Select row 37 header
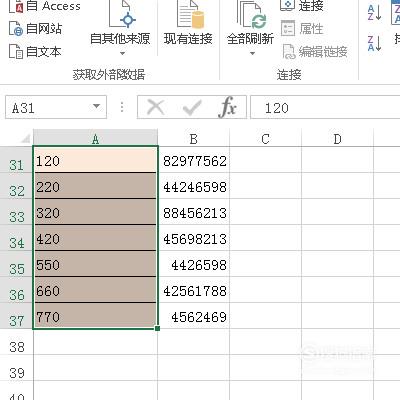Screen dimensions: 400x400 coord(16,316)
